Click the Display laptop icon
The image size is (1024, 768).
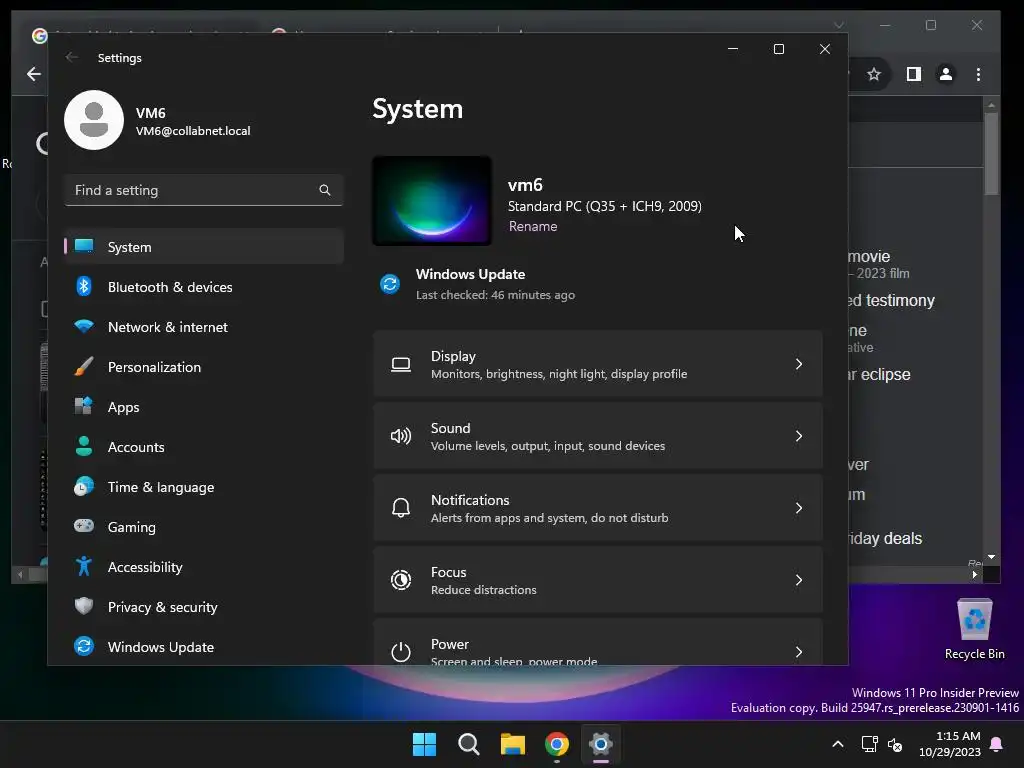tap(401, 364)
